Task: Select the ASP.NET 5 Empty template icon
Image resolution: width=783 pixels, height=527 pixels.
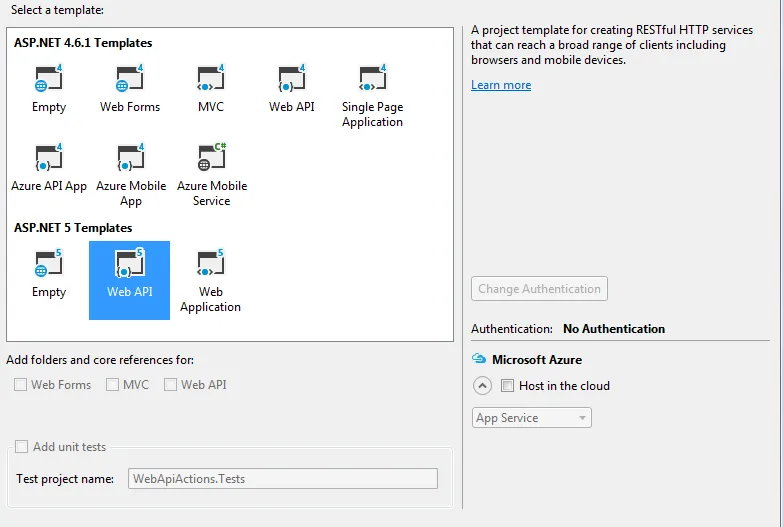Action: click(48, 263)
